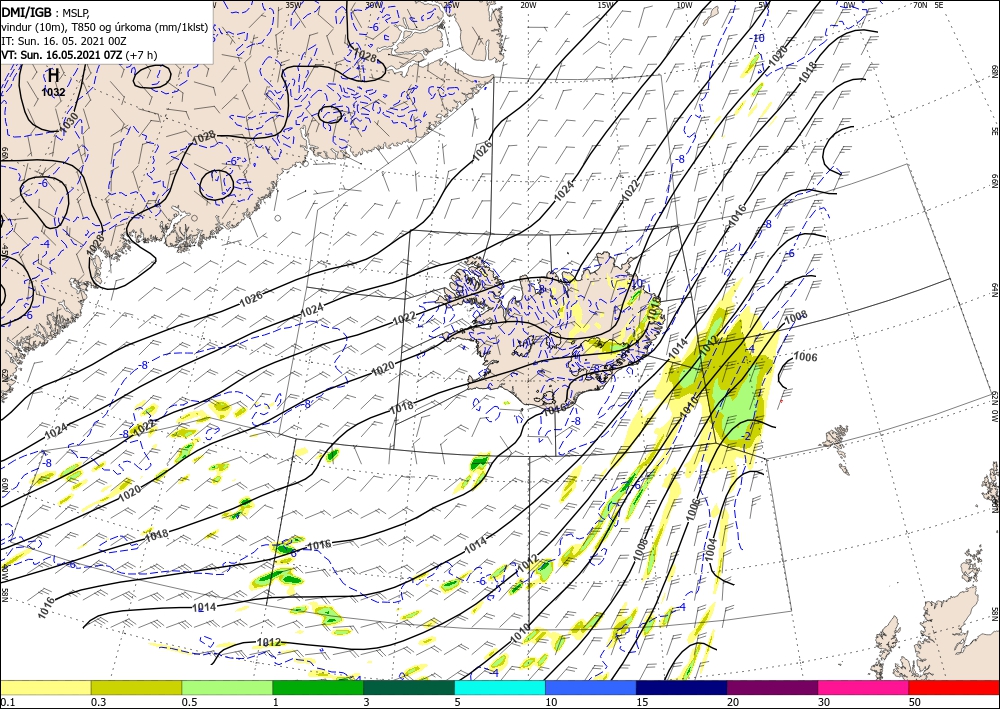Click the yellow 0.1–0.3 legend swatch
The image size is (1000, 709).
[x=45, y=687]
